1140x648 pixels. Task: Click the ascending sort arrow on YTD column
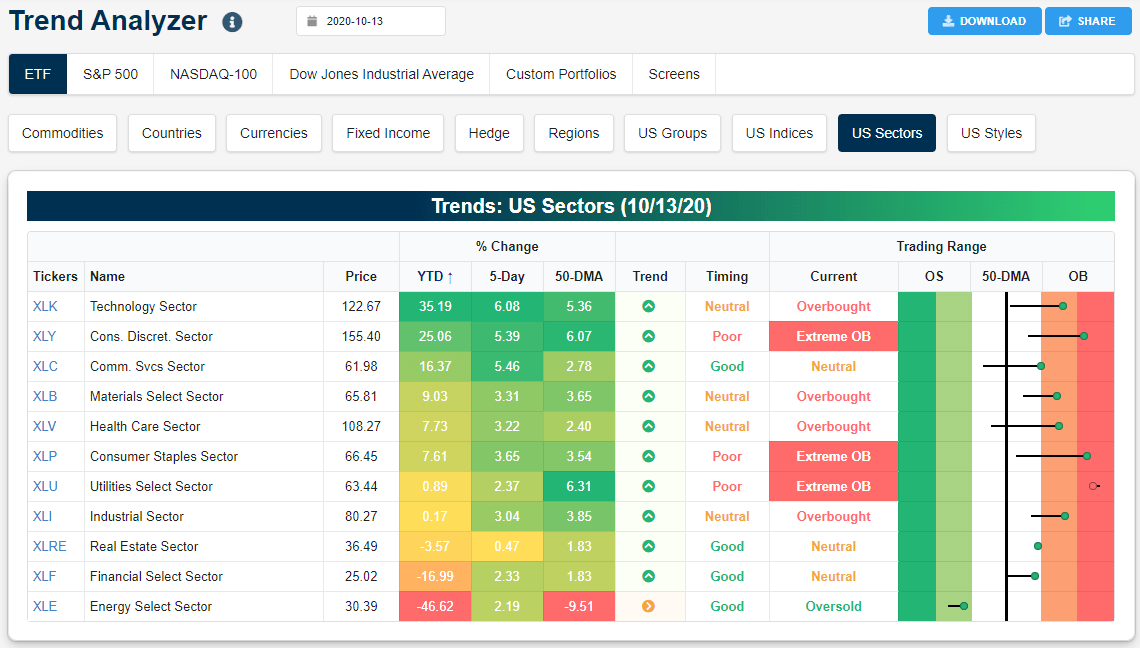click(450, 276)
